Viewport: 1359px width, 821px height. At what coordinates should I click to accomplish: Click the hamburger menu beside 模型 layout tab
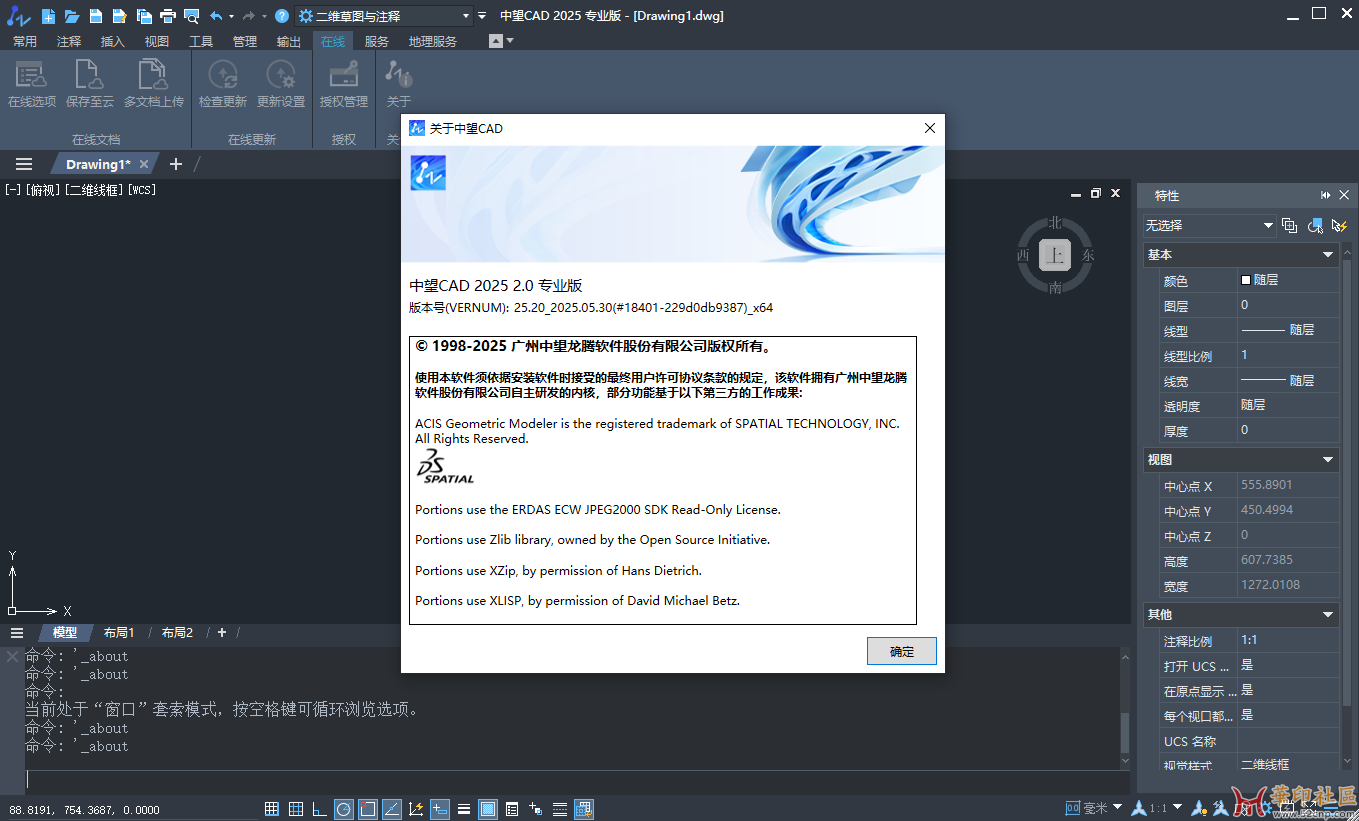point(17,633)
